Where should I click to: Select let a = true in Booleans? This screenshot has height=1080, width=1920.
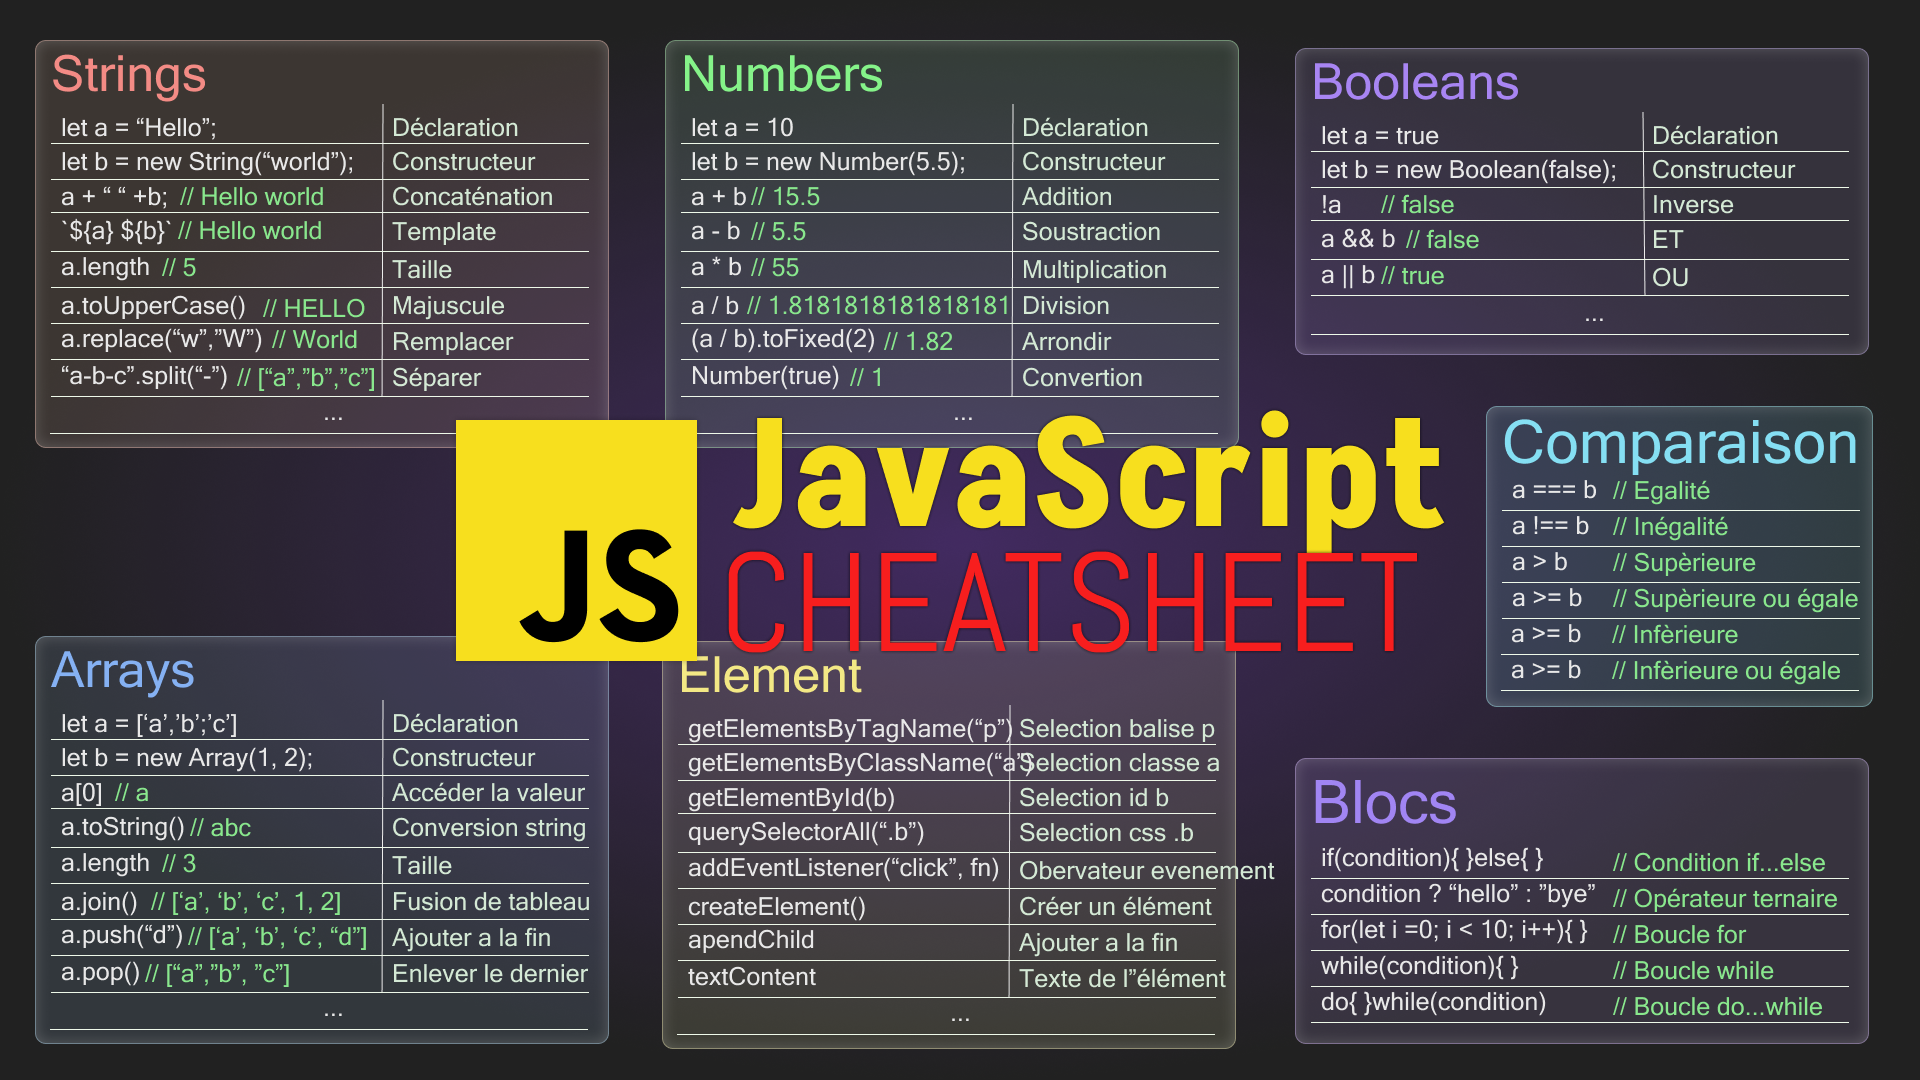click(1379, 136)
